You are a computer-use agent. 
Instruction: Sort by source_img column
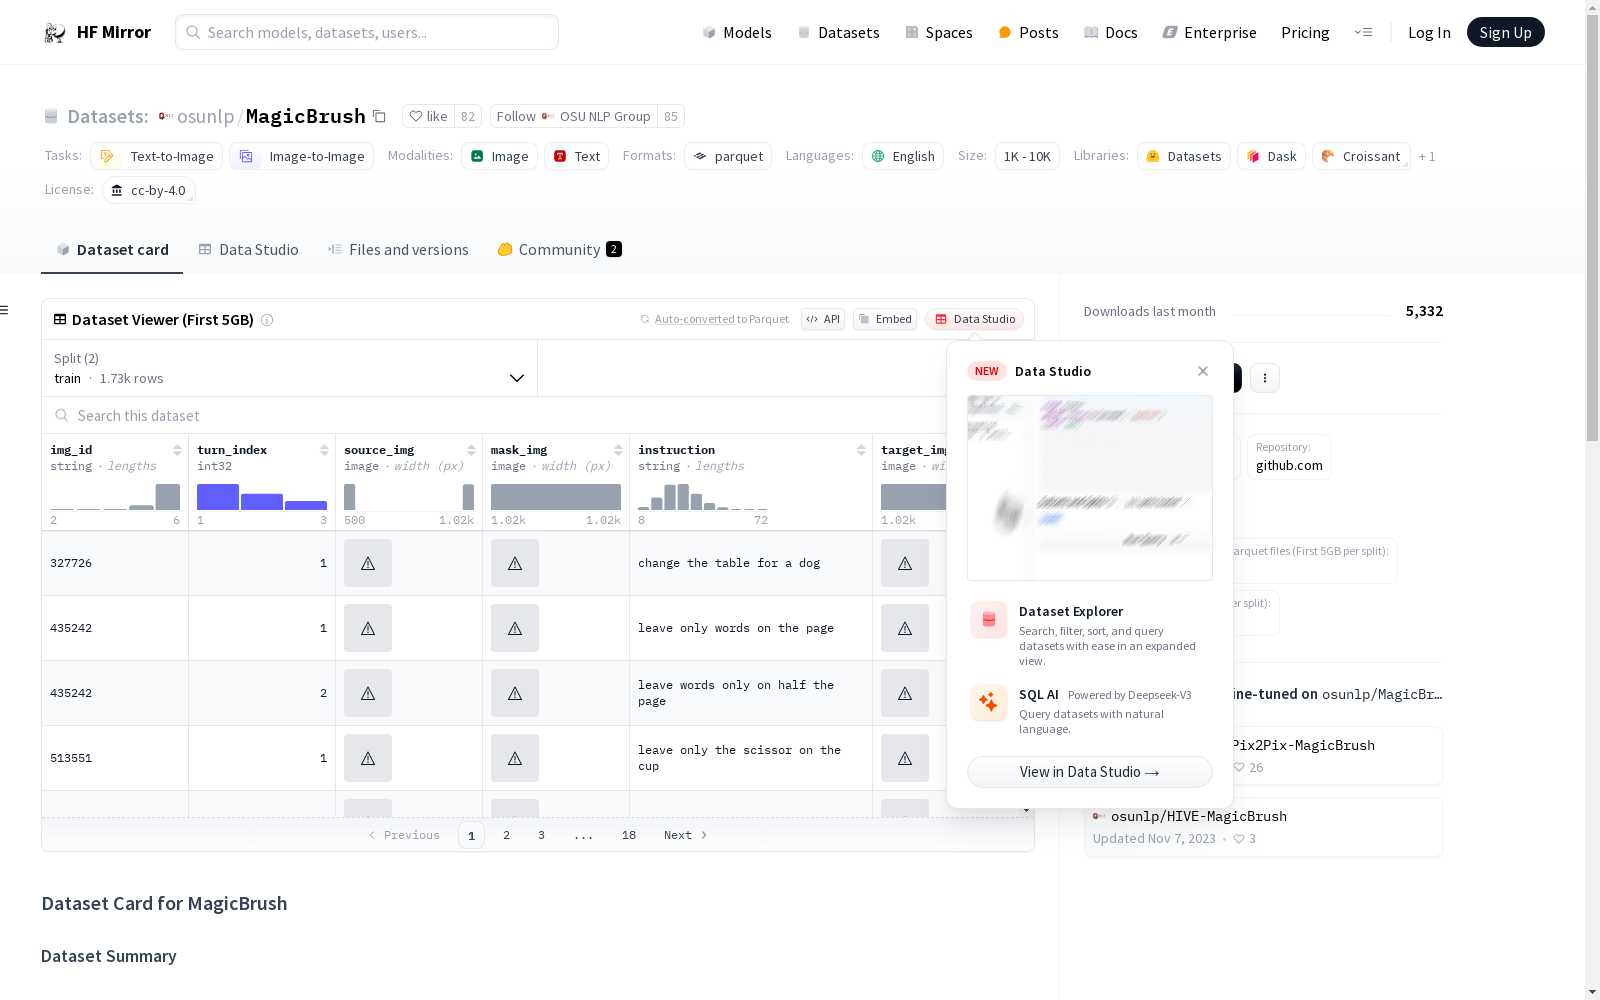pyautogui.click(x=471, y=450)
